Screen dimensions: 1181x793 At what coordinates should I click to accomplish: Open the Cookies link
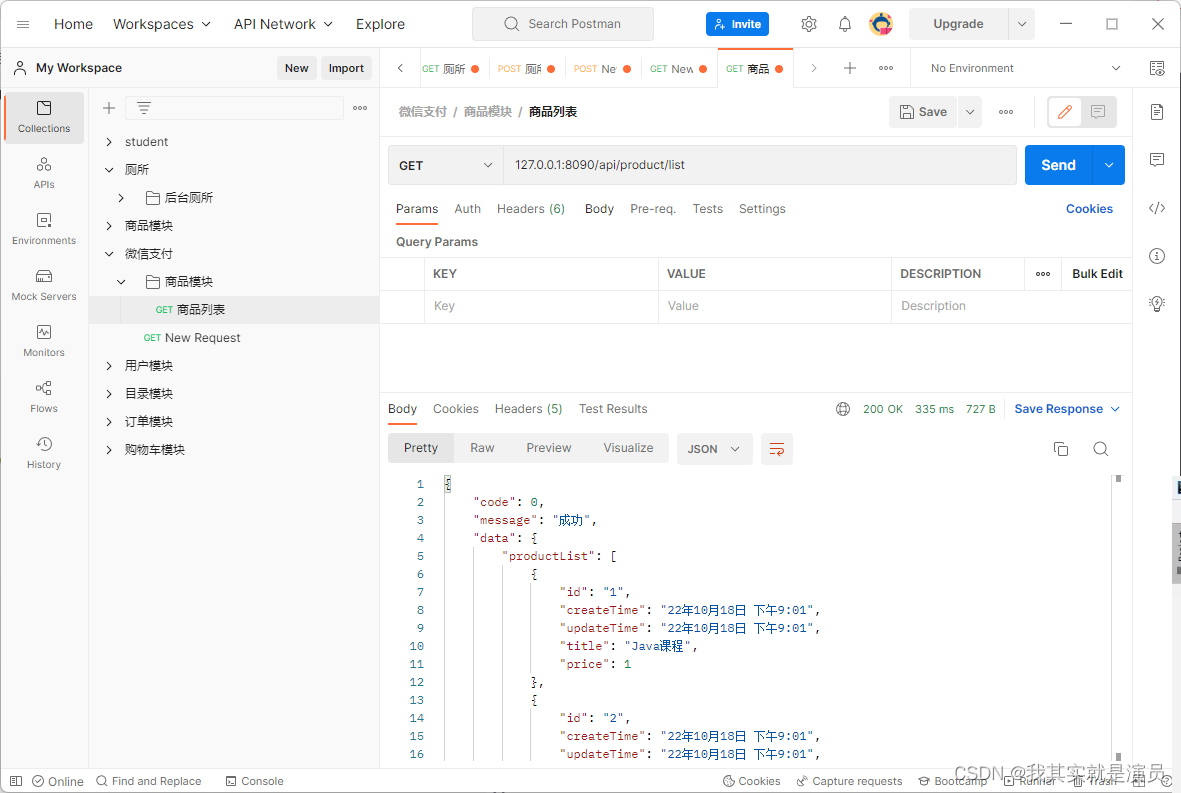point(1088,209)
